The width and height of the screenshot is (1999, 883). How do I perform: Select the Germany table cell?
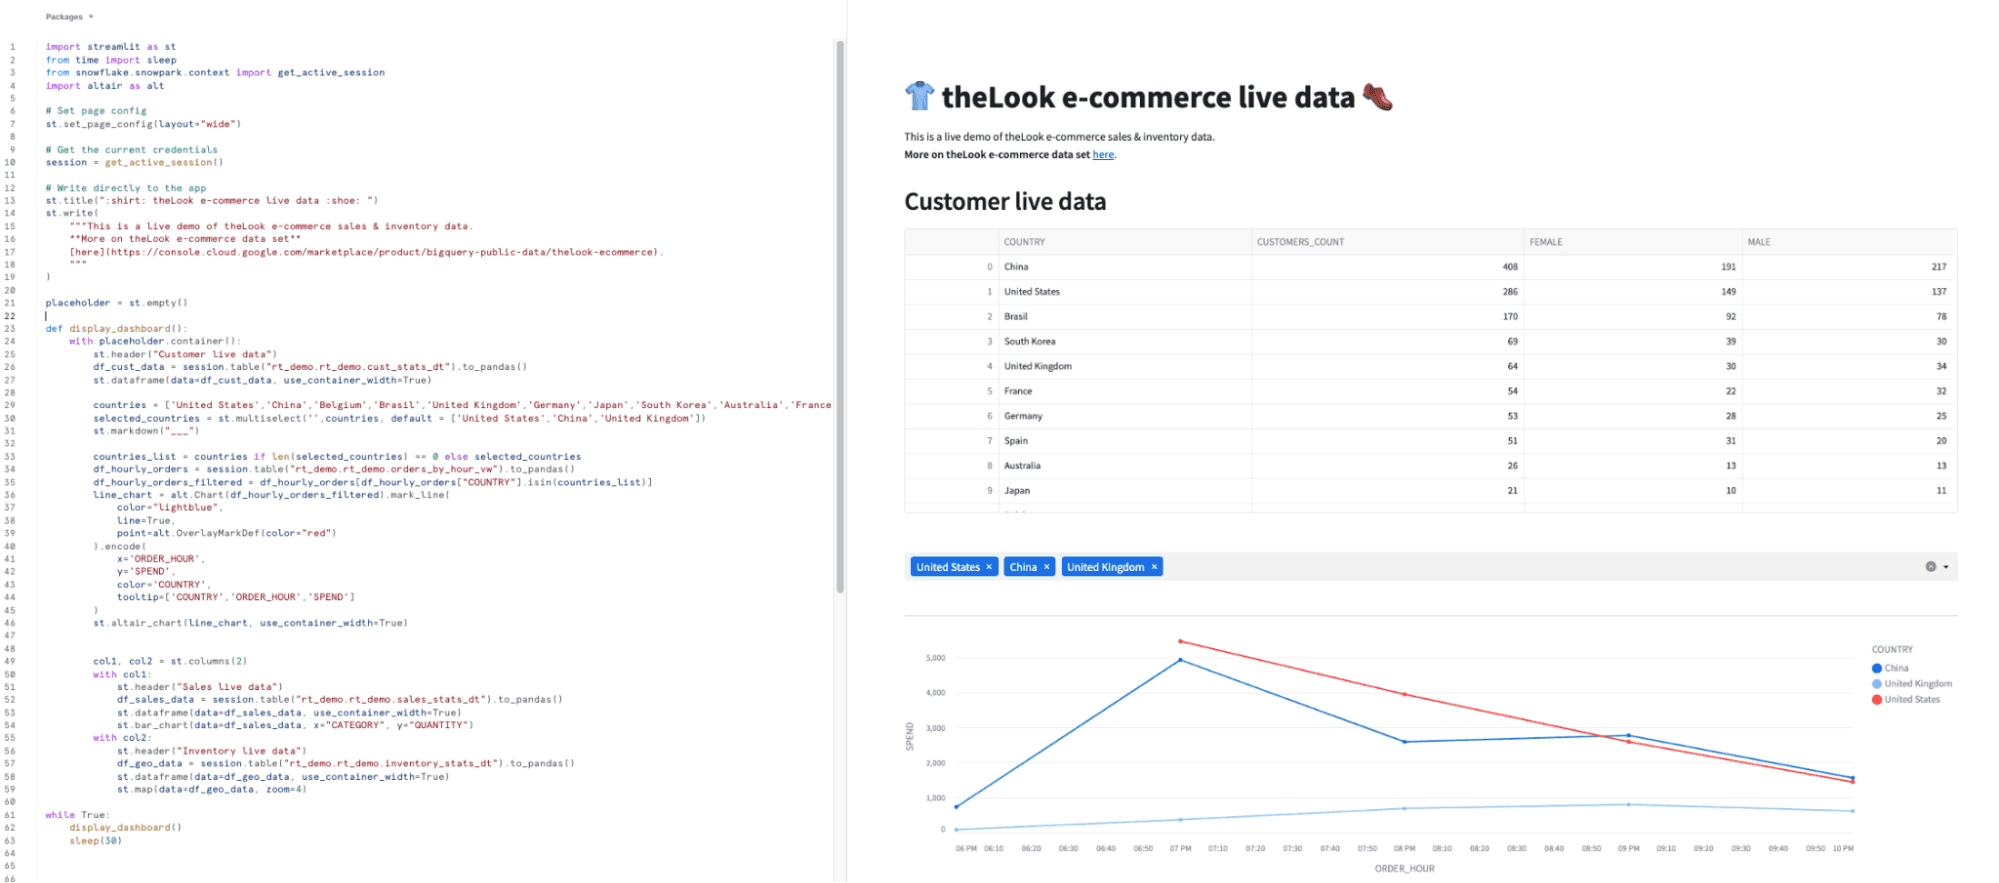coord(1126,416)
